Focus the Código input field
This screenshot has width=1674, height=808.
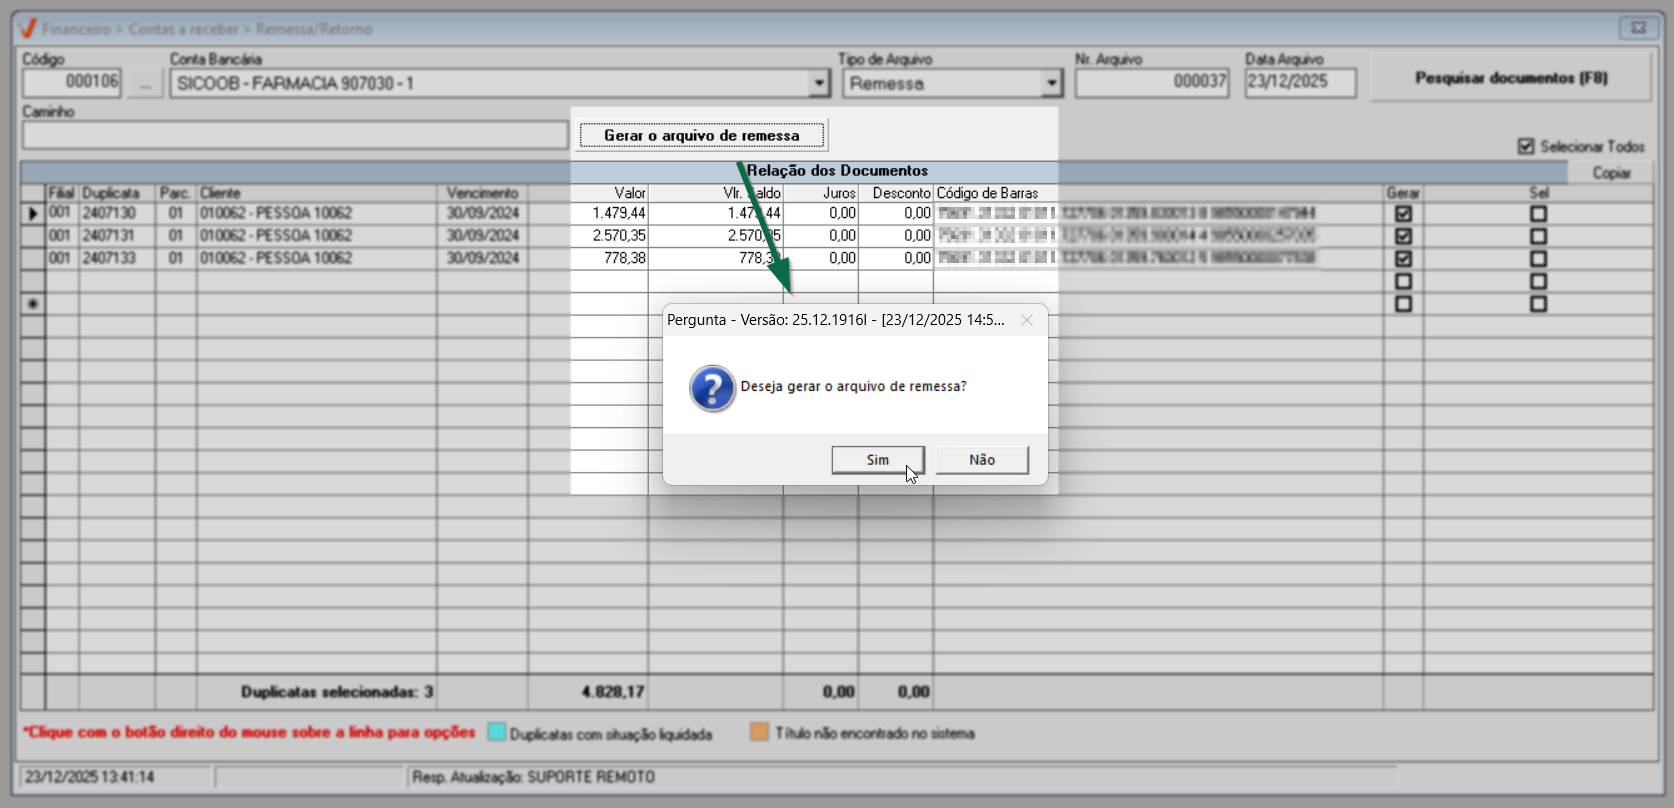[72, 82]
